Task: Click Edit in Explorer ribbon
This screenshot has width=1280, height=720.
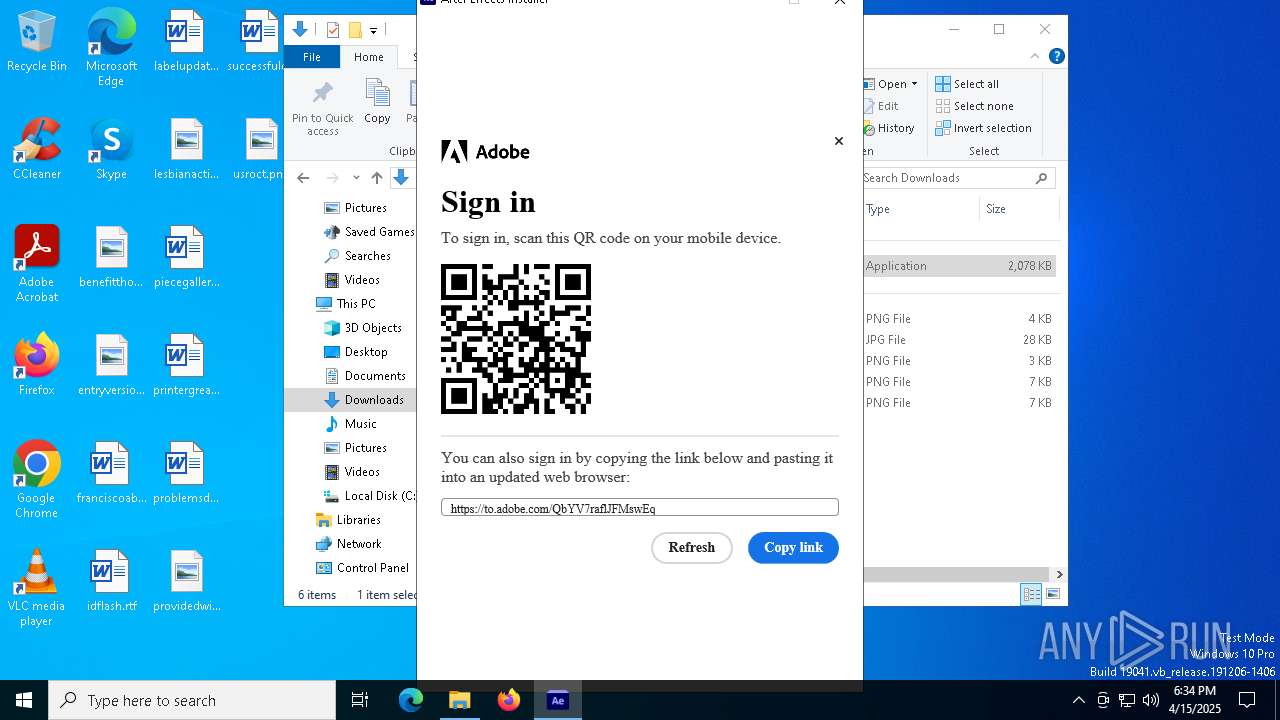Action: click(881, 106)
